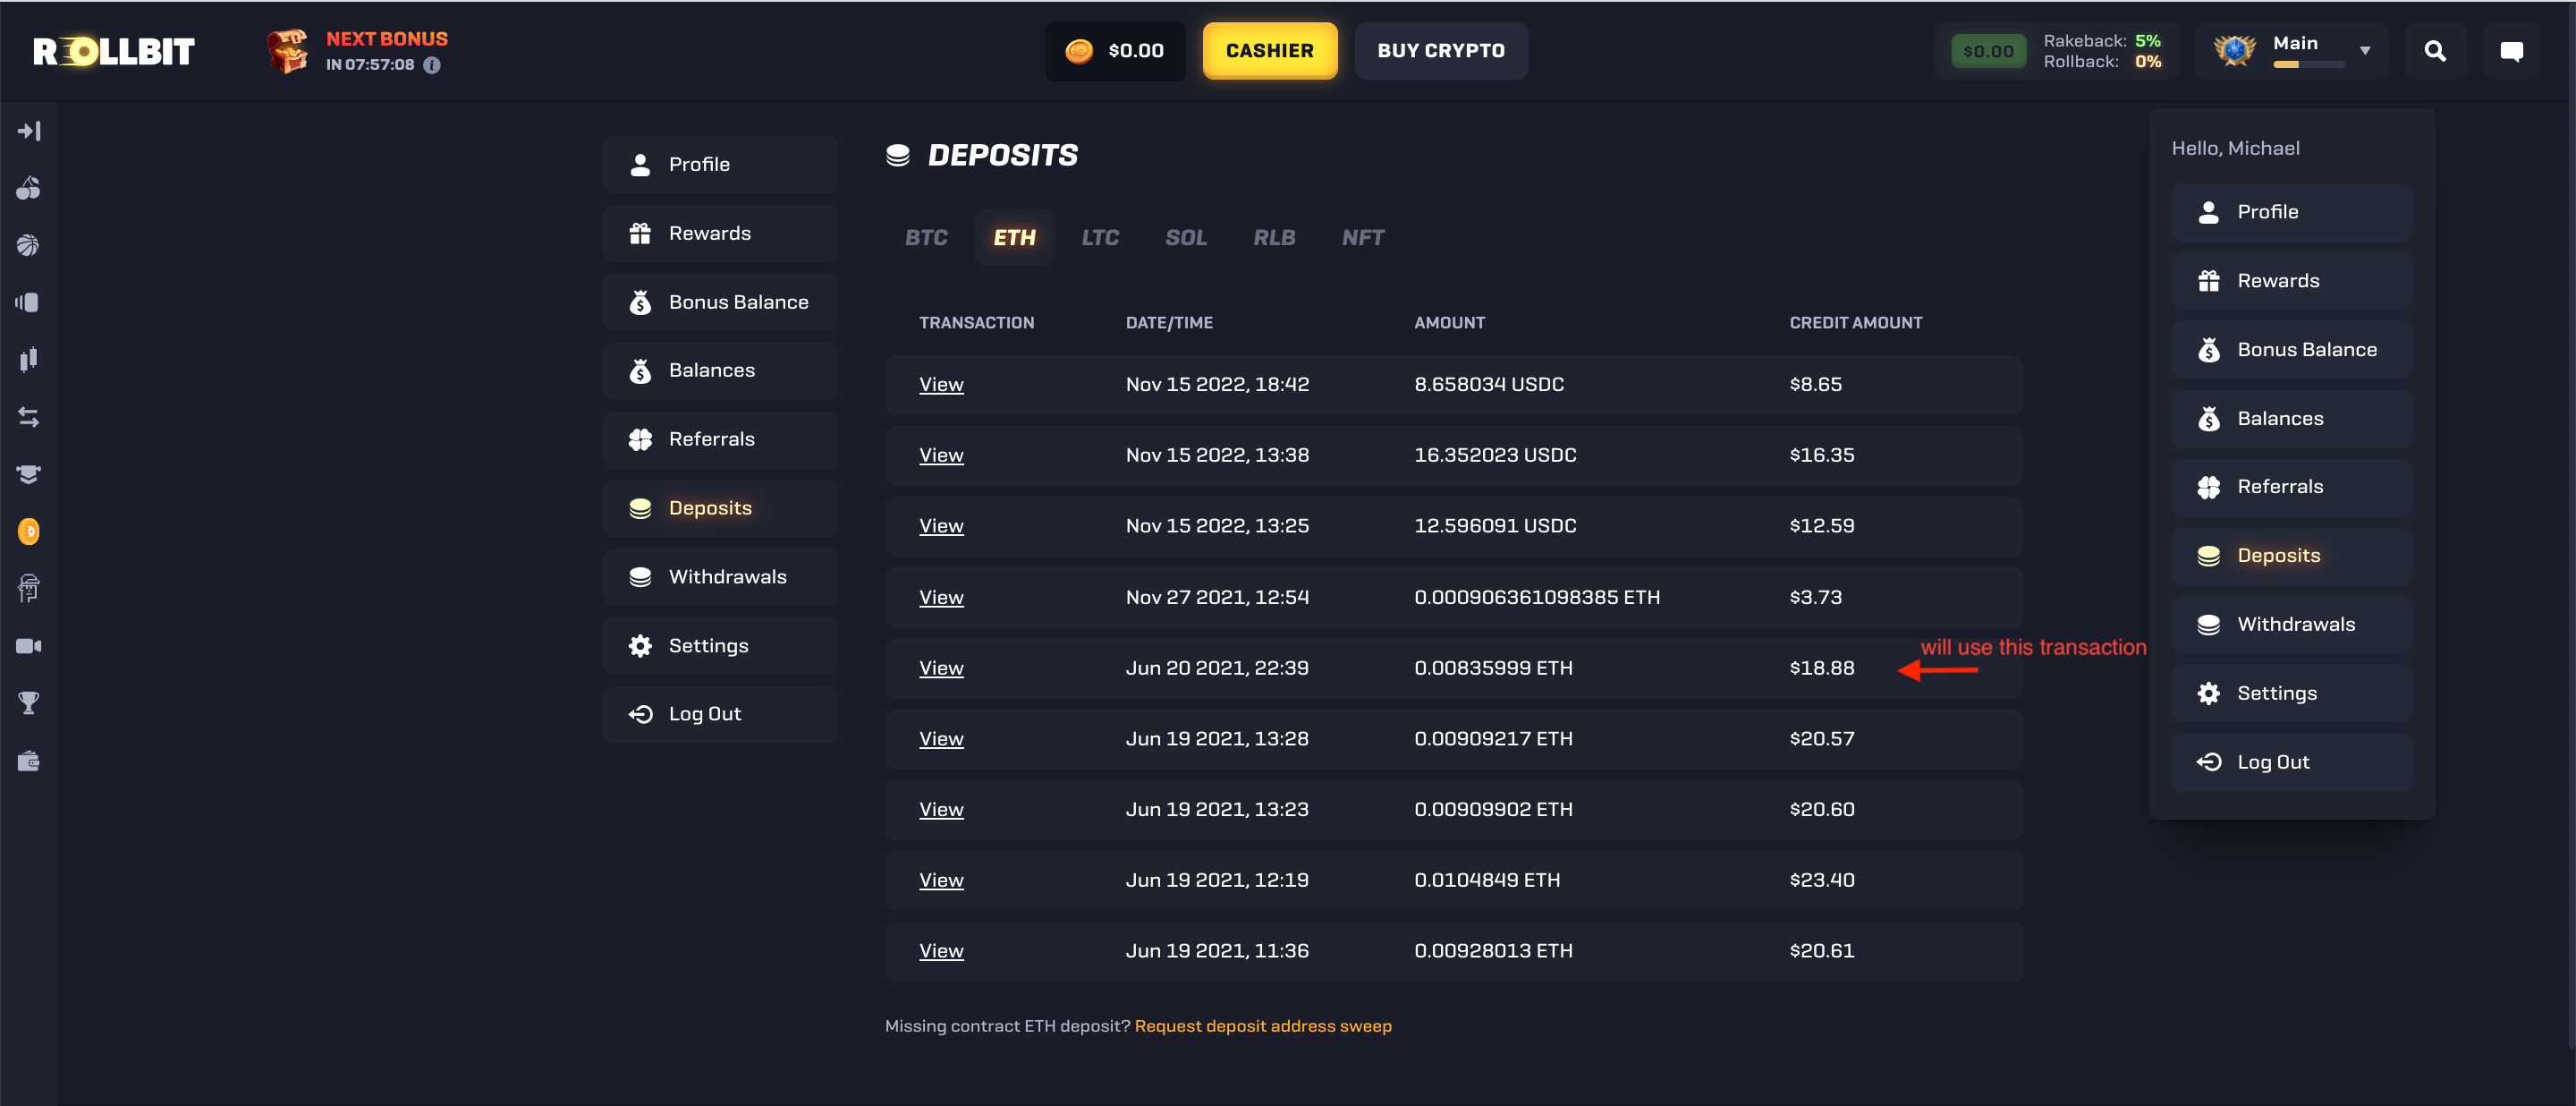2576x1106 pixels.
Task: Open the Cashier button
Action: point(1270,51)
